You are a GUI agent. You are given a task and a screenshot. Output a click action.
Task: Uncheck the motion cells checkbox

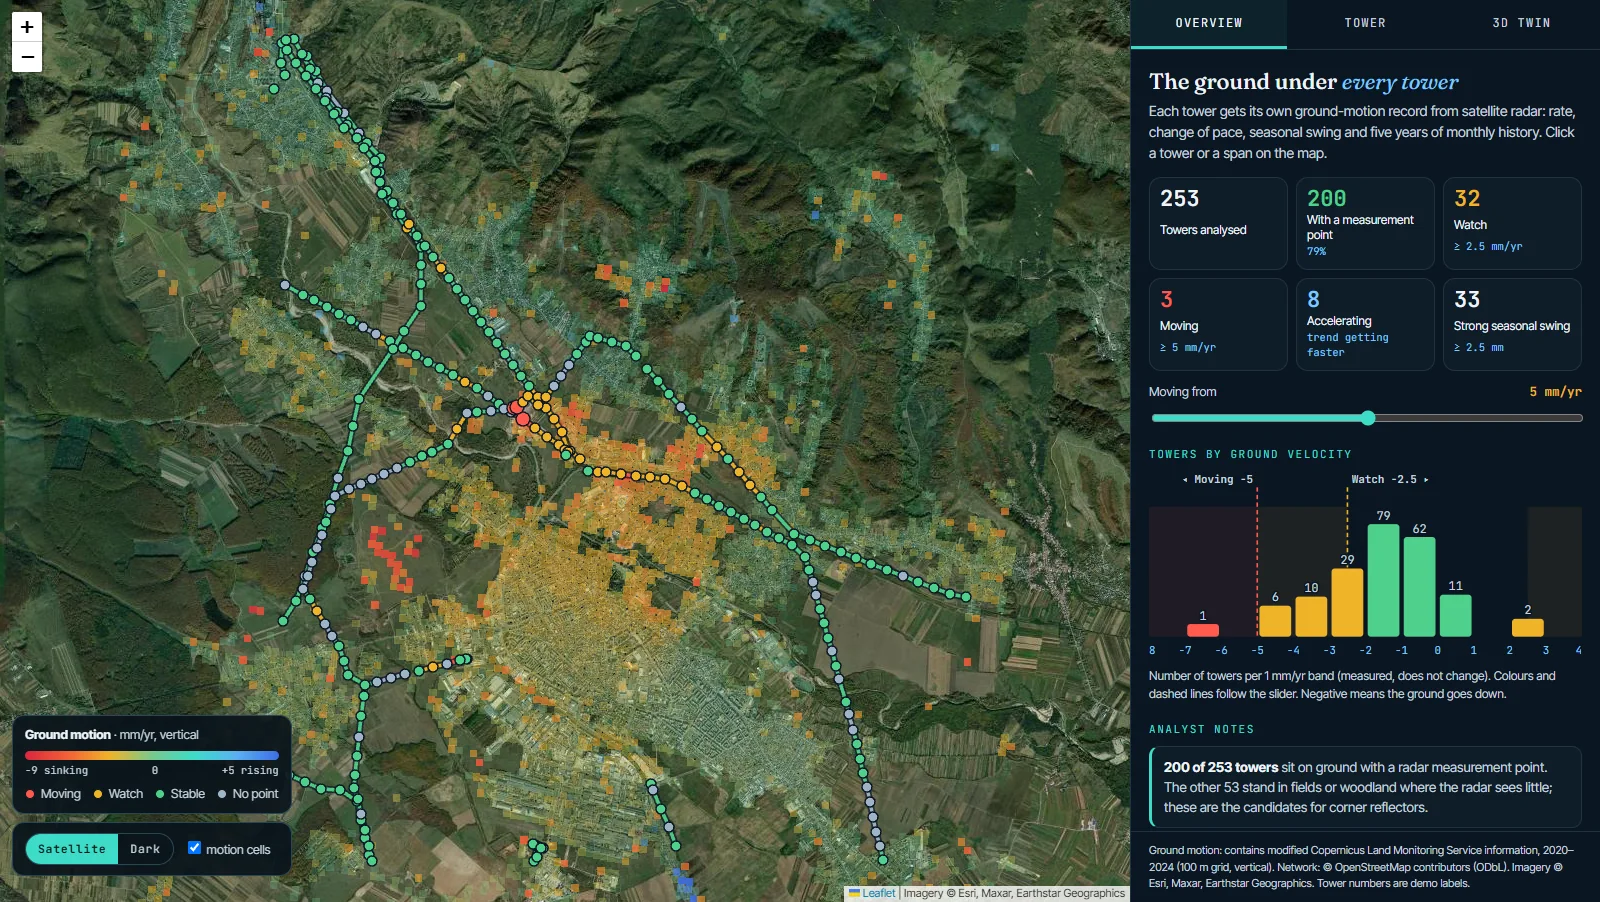[x=195, y=848]
